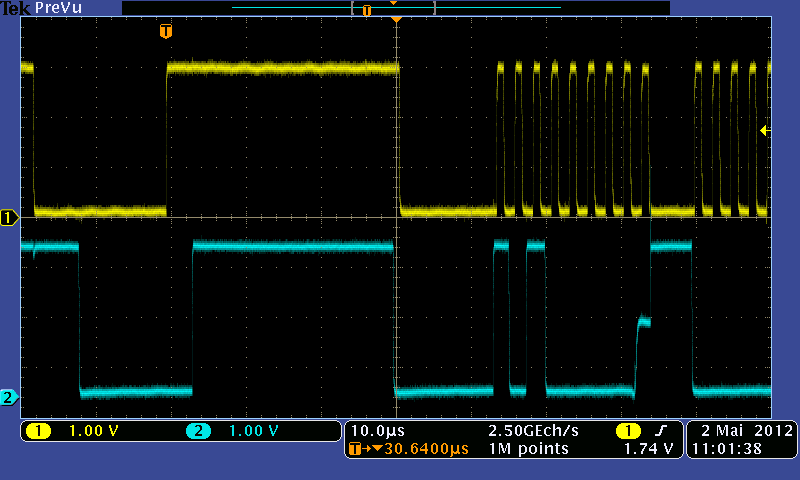Click the 2.50GEch/s sample rate readout
This screenshot has height=480, width=800.
pyautogui.click(x=533, y=431)
